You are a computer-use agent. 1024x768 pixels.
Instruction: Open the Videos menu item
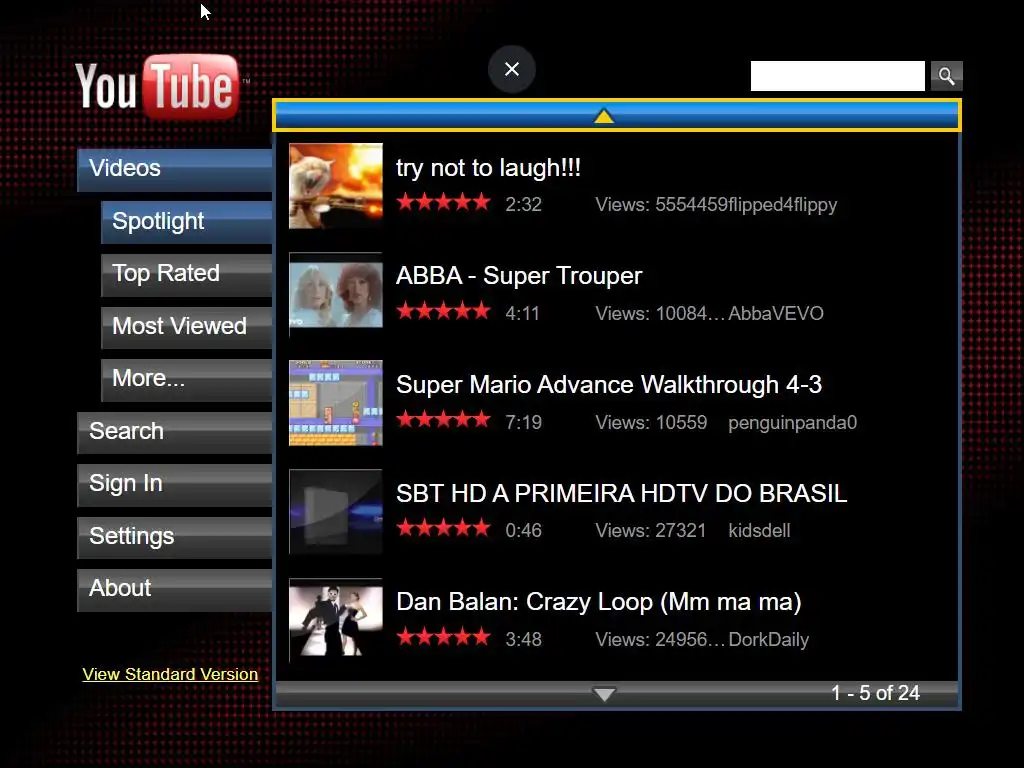(x=174, y=169)
